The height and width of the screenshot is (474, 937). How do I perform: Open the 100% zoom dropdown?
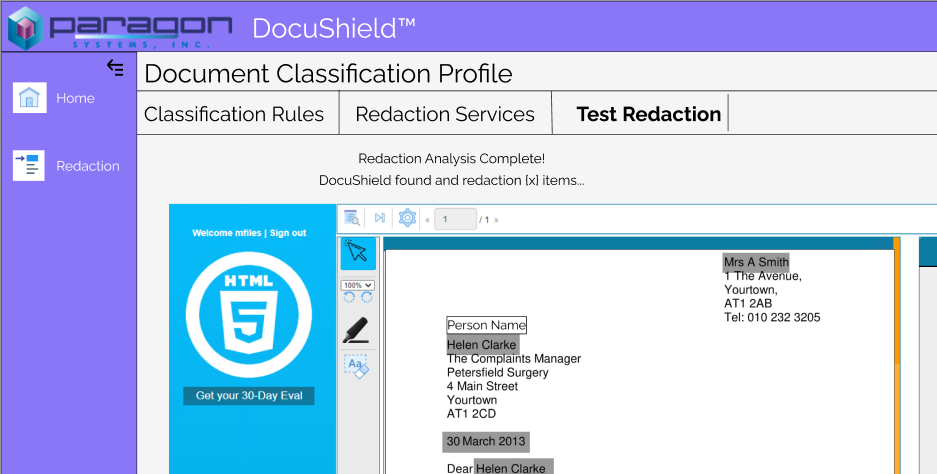pos(357,285)
